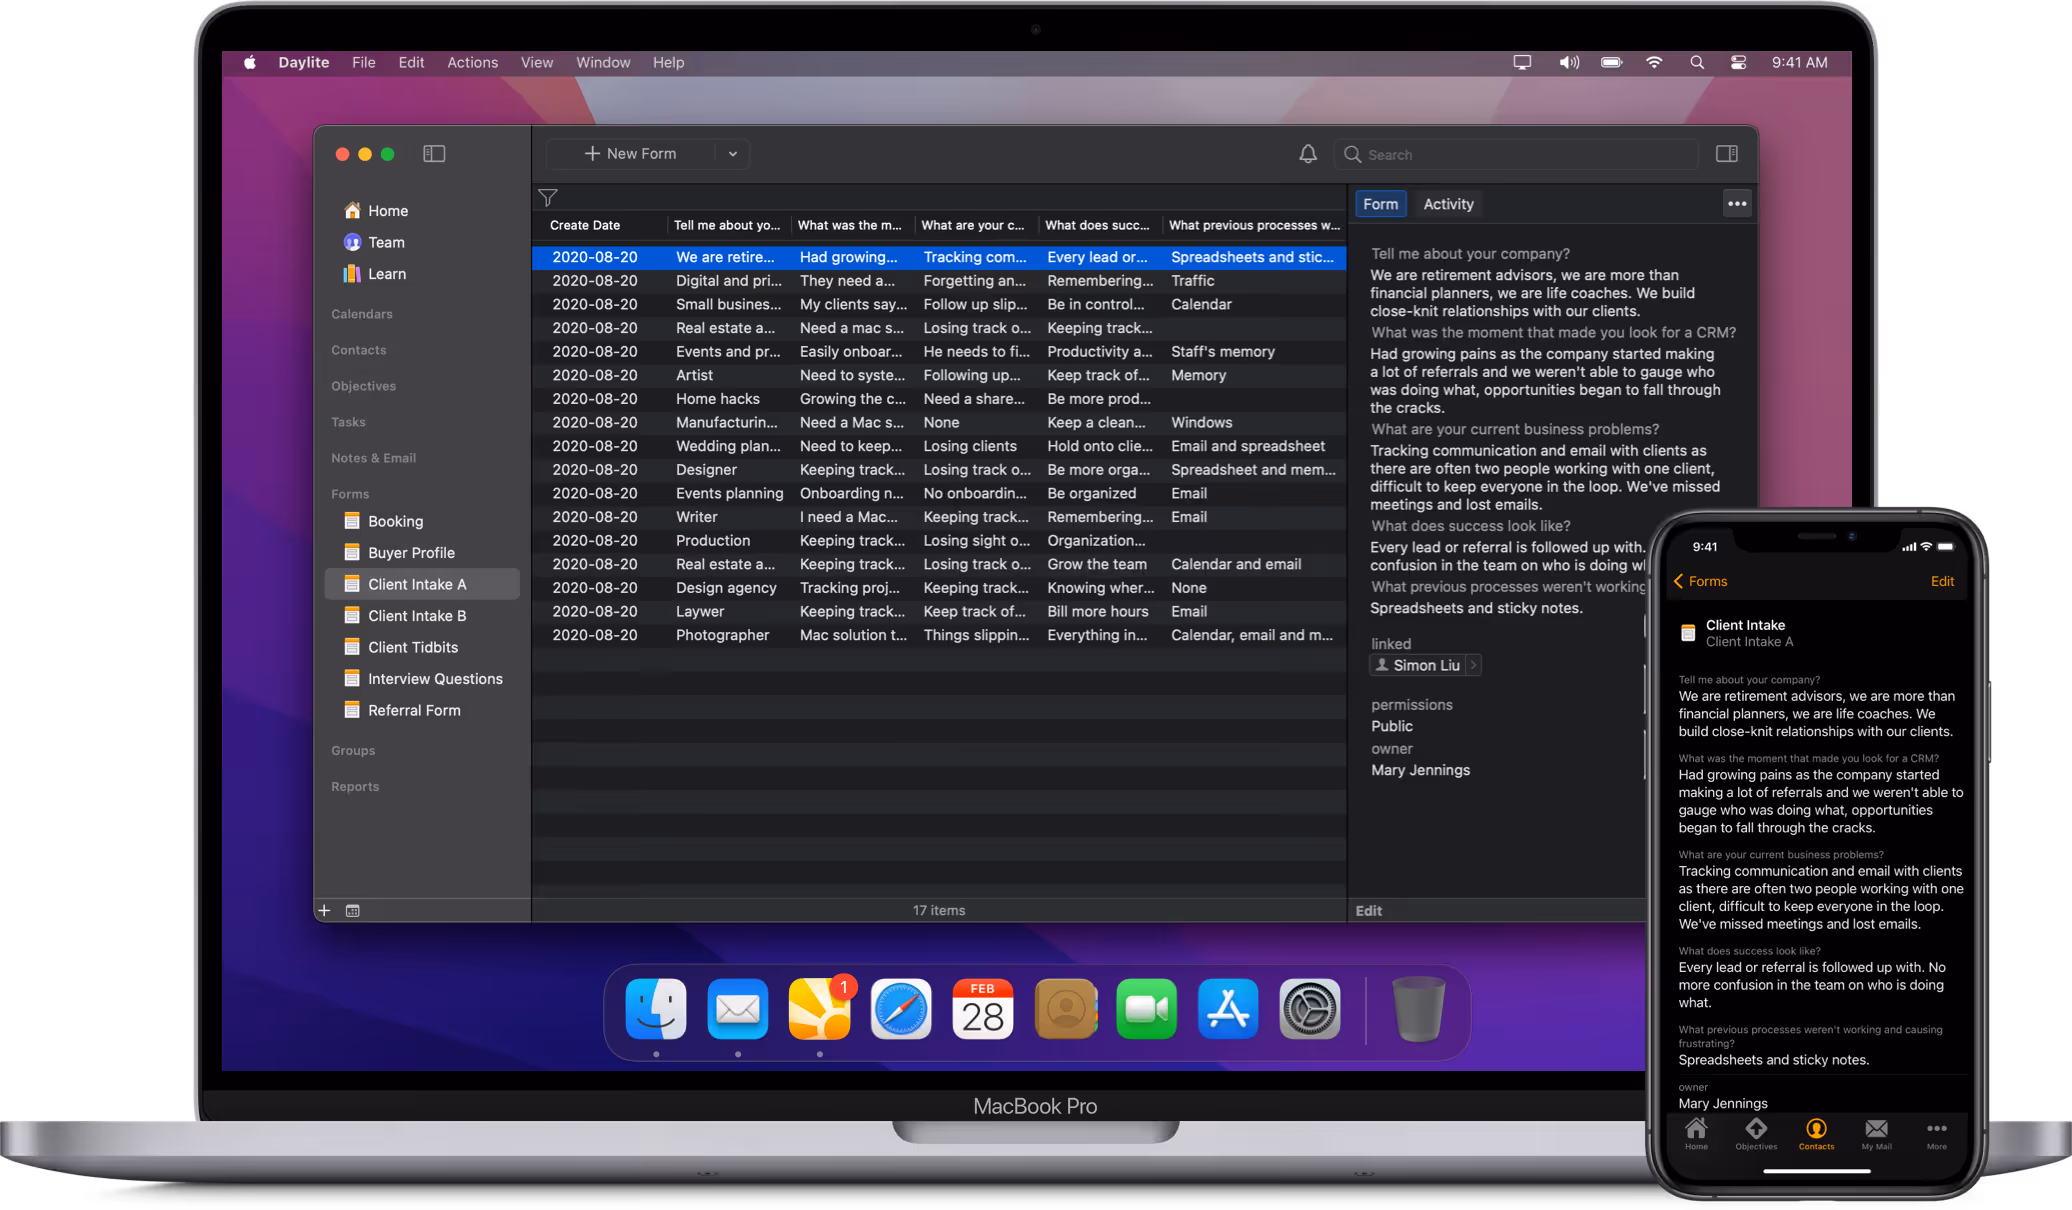This screenshot has width=2072, height=1210.
Task: Toggle the right details panel icon
Action: coord(1727,154)
